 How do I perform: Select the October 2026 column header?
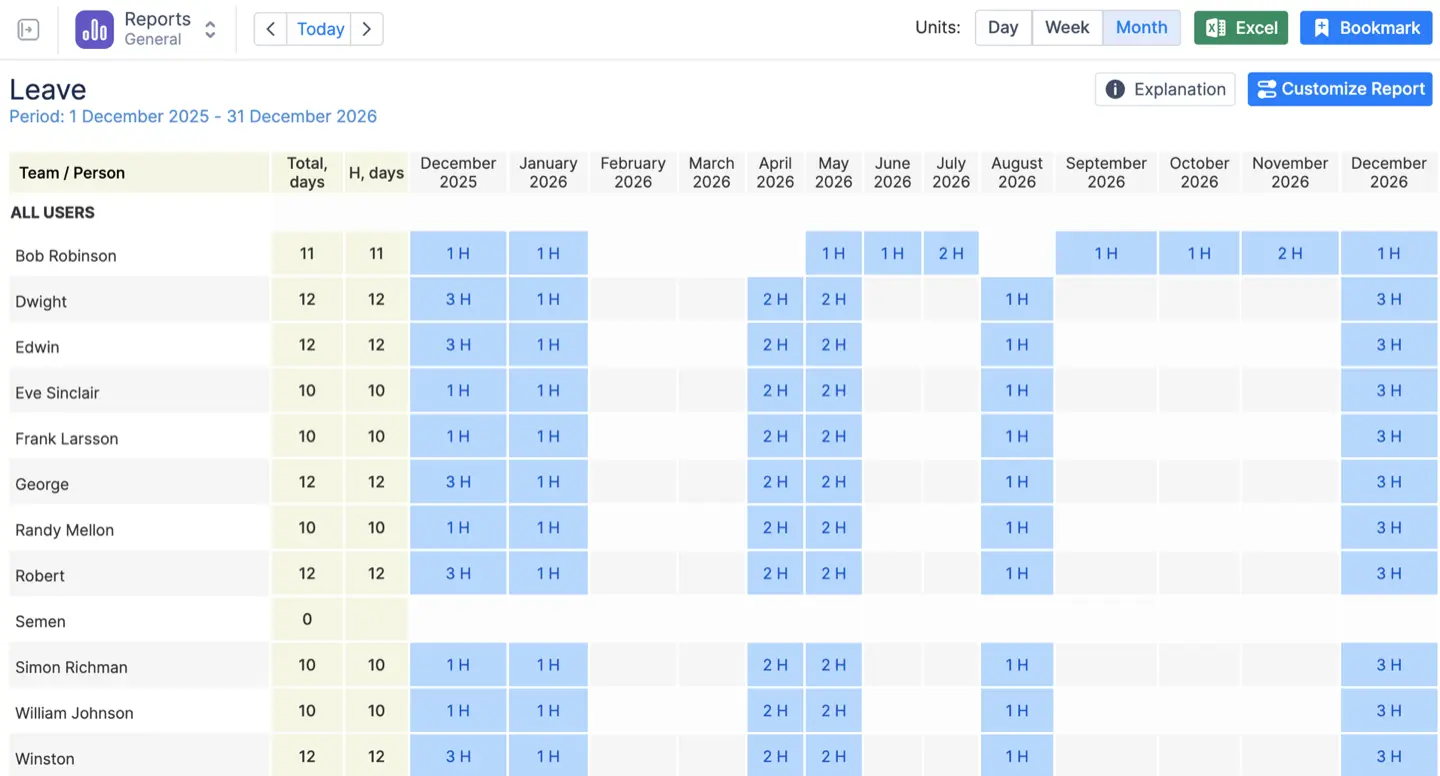point(1199,172)
